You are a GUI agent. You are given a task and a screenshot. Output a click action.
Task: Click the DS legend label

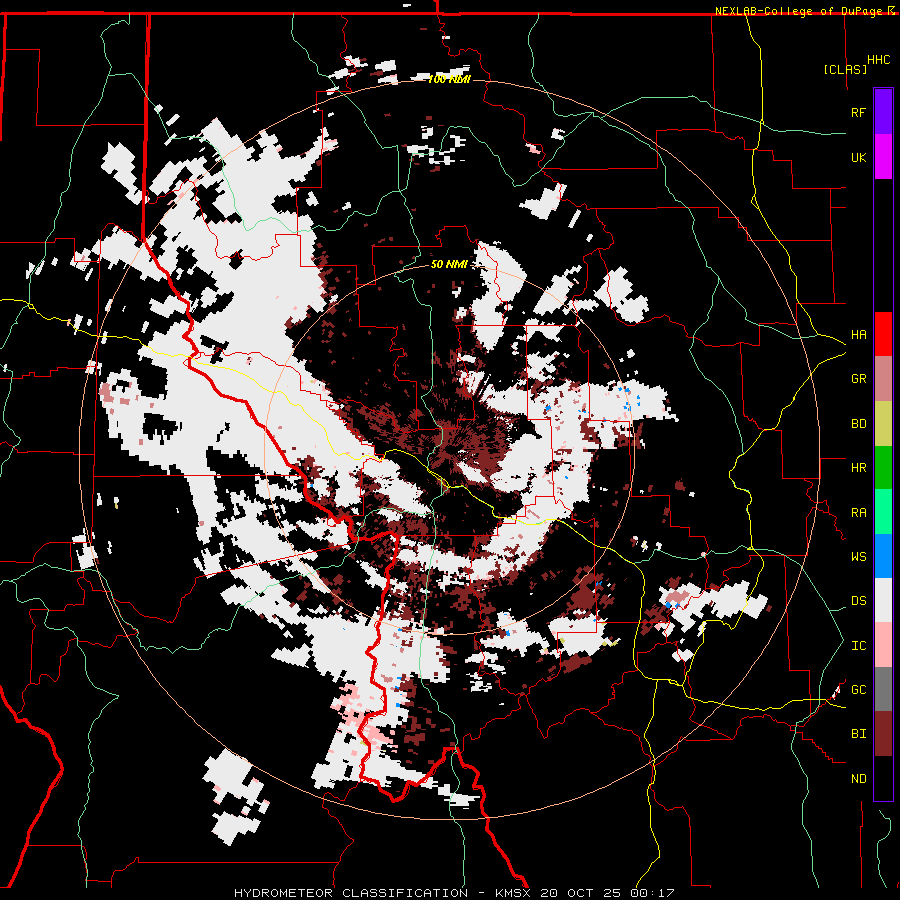tap(858, 601)
